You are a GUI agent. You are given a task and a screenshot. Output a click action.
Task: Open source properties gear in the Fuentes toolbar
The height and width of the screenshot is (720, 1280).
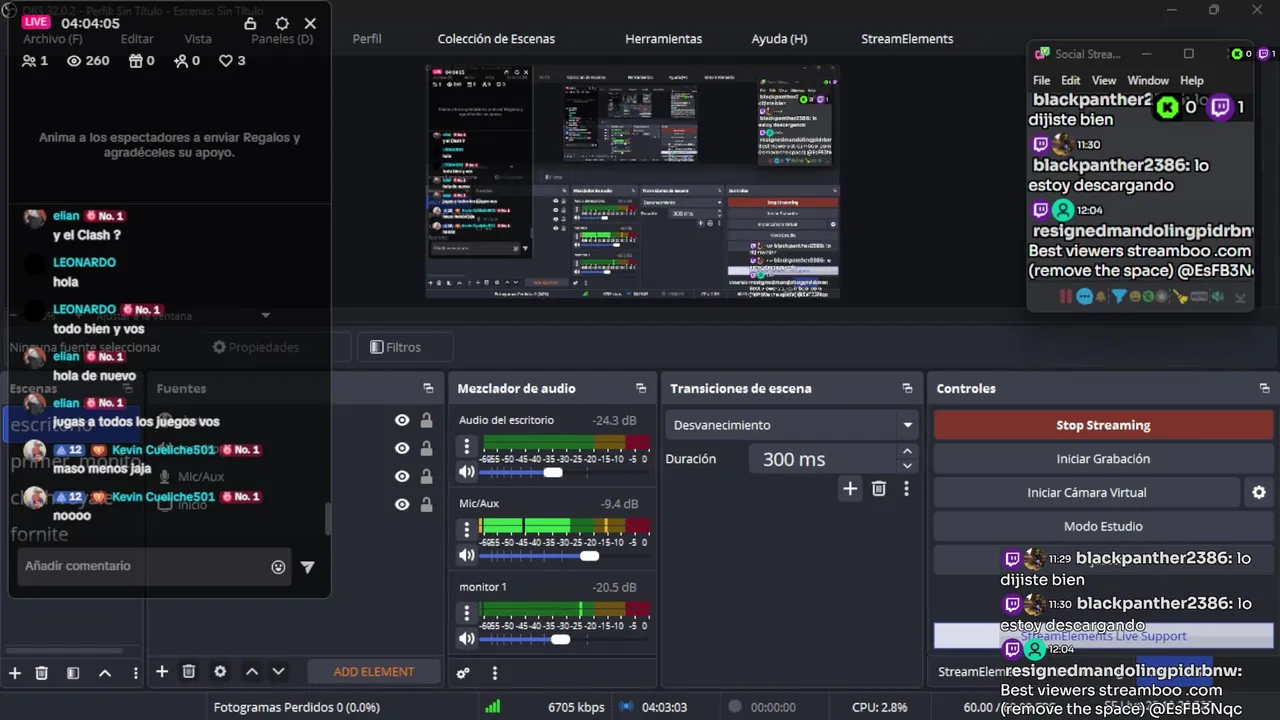click(x=220, y=672)
